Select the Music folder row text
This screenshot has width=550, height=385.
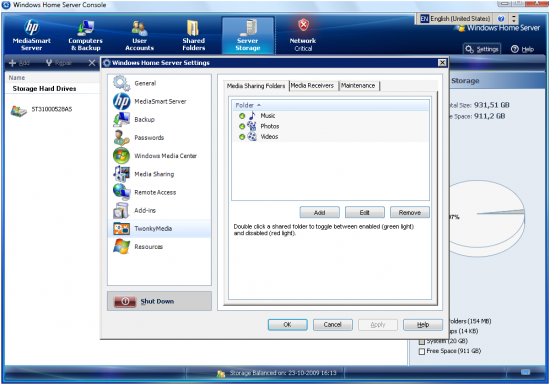point(268,116)
